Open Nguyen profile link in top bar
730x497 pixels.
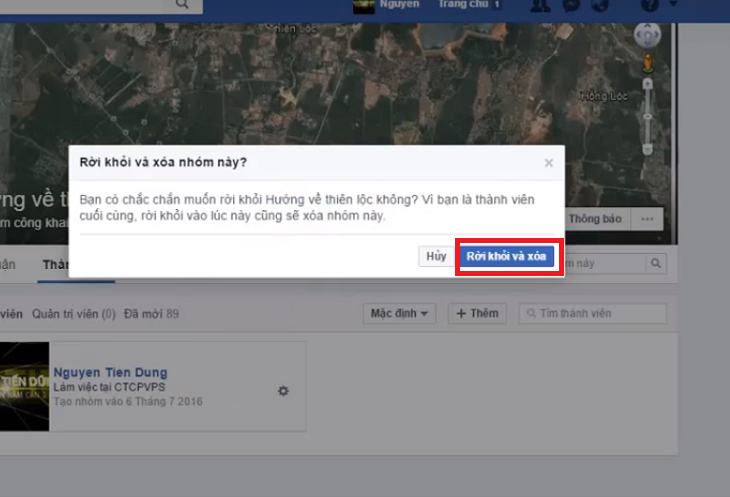click(x=399, y=4)
